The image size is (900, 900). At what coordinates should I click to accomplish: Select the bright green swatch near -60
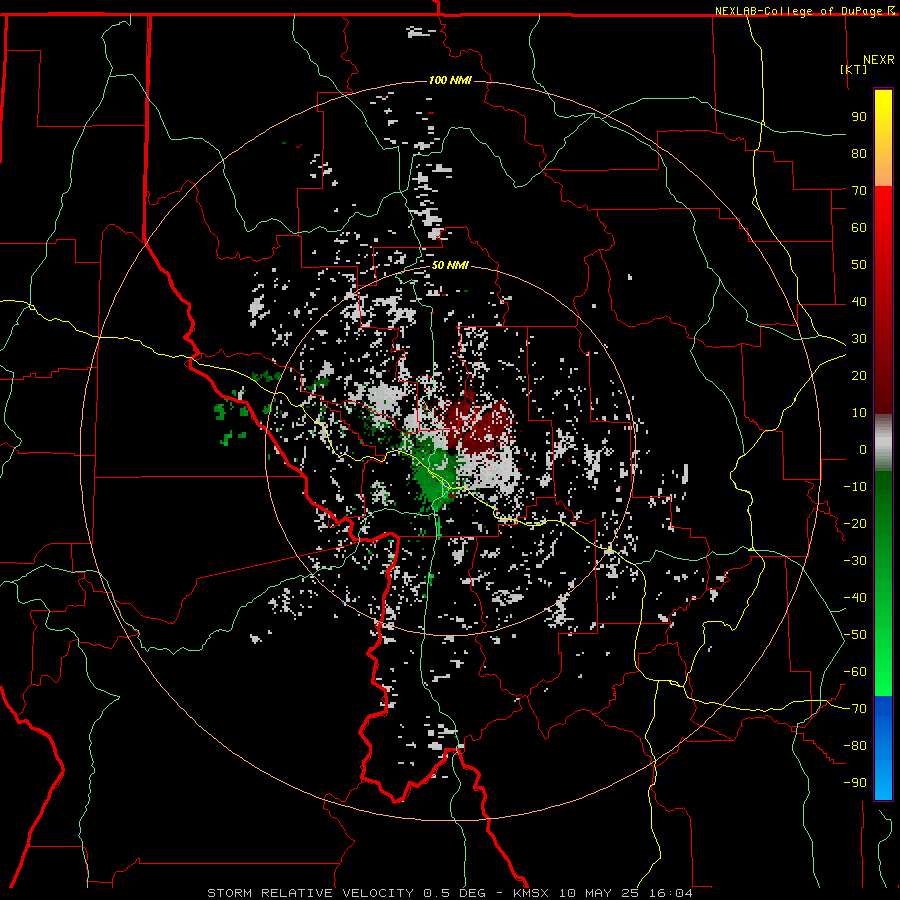pos(883,672)
